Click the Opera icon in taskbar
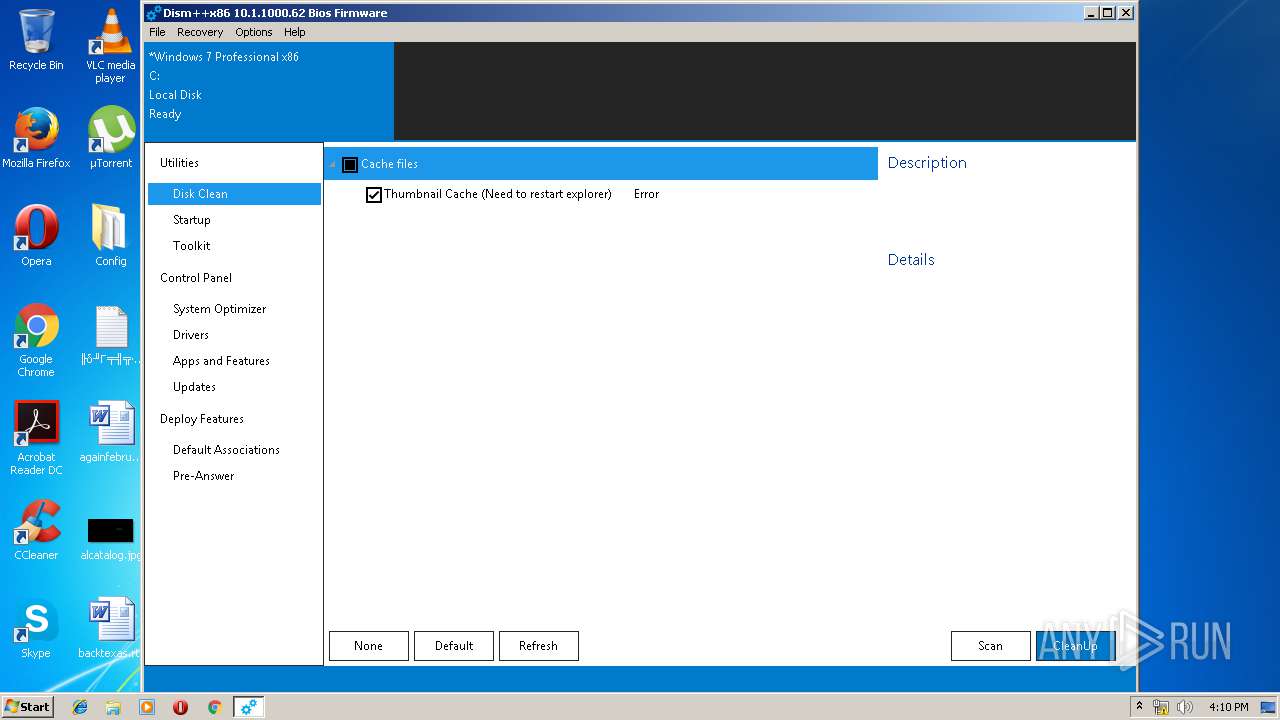Image resolution: width=1280 pixels, height=720 pixels. pos(180,707)
